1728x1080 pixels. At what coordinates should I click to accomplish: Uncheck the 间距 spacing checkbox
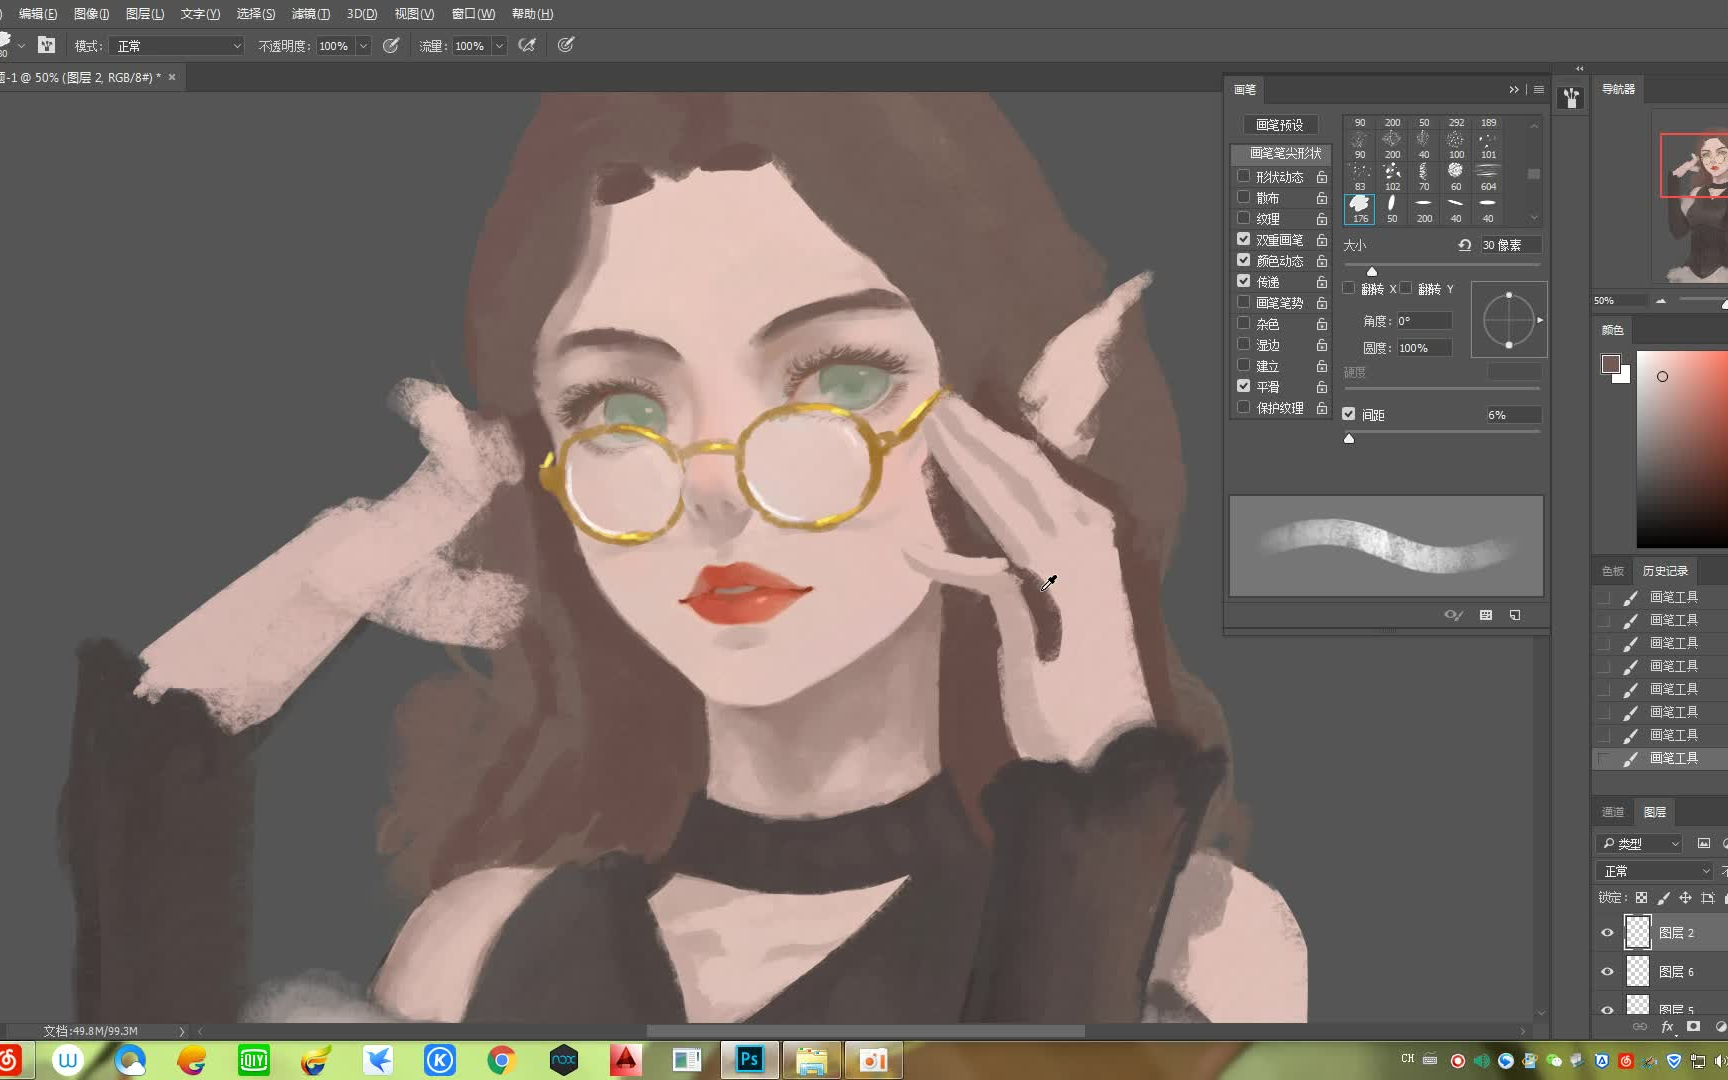pyautogui.click(x=1348, y=413)
